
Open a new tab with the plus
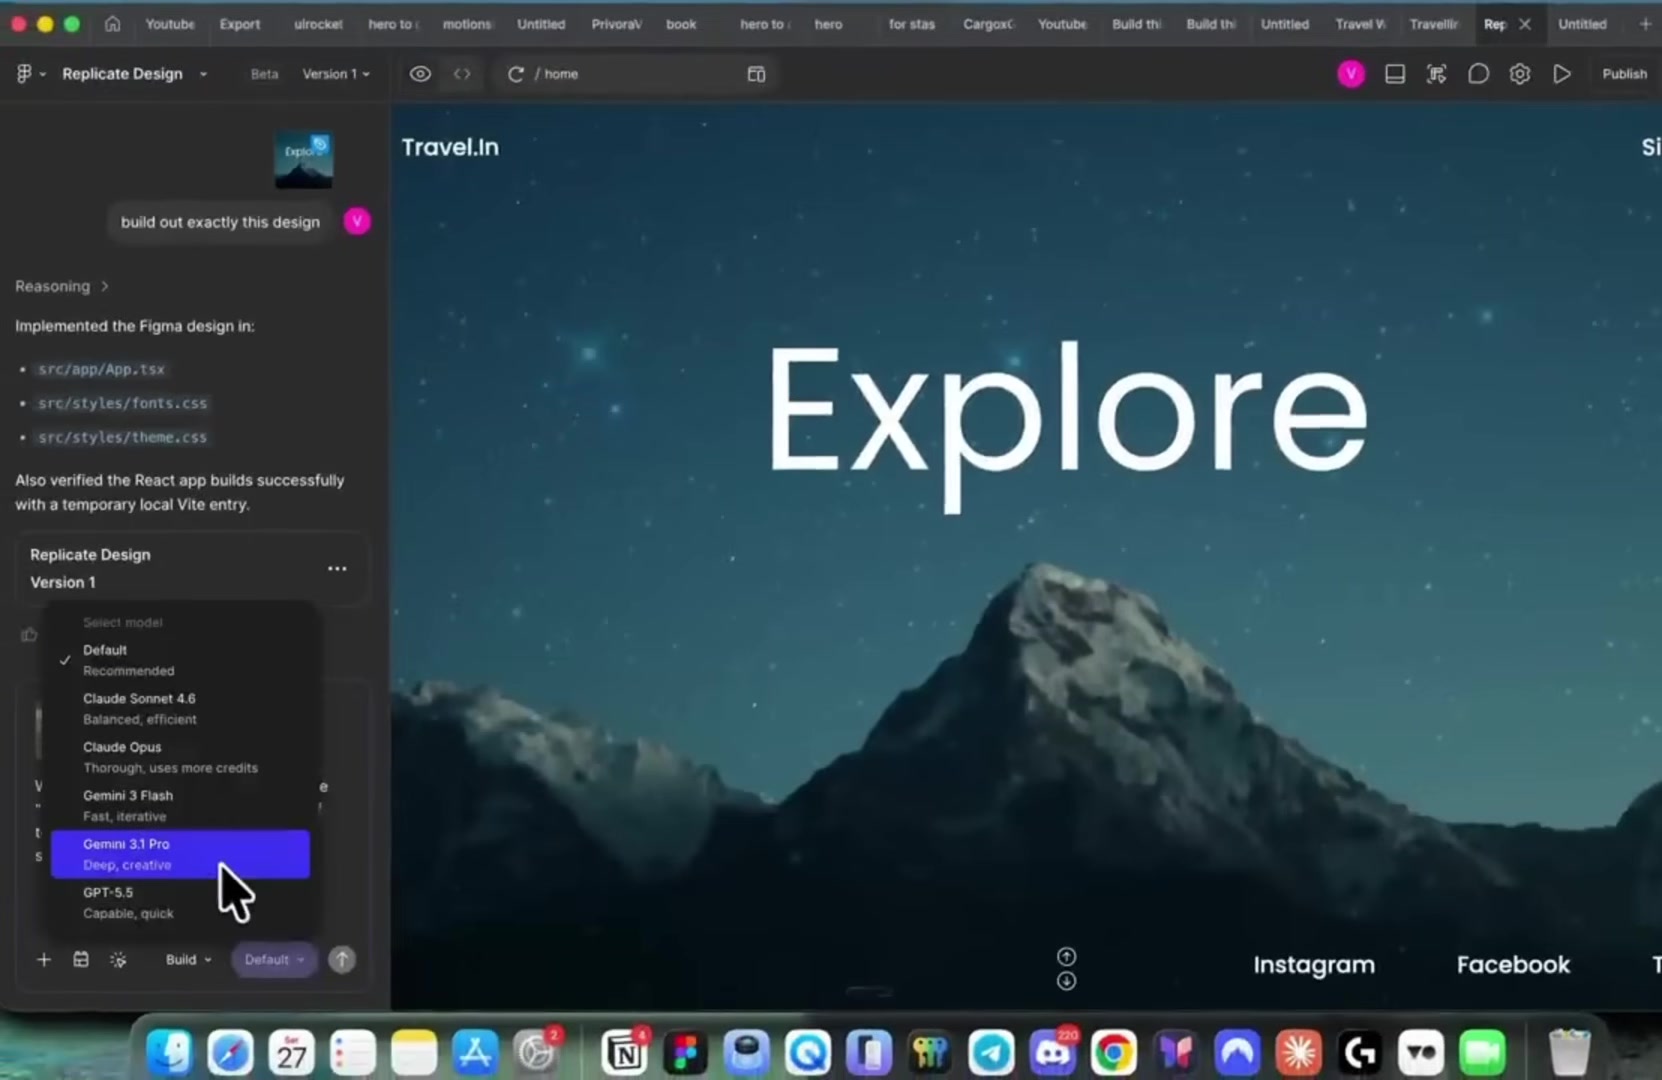tap(1645, 24)
